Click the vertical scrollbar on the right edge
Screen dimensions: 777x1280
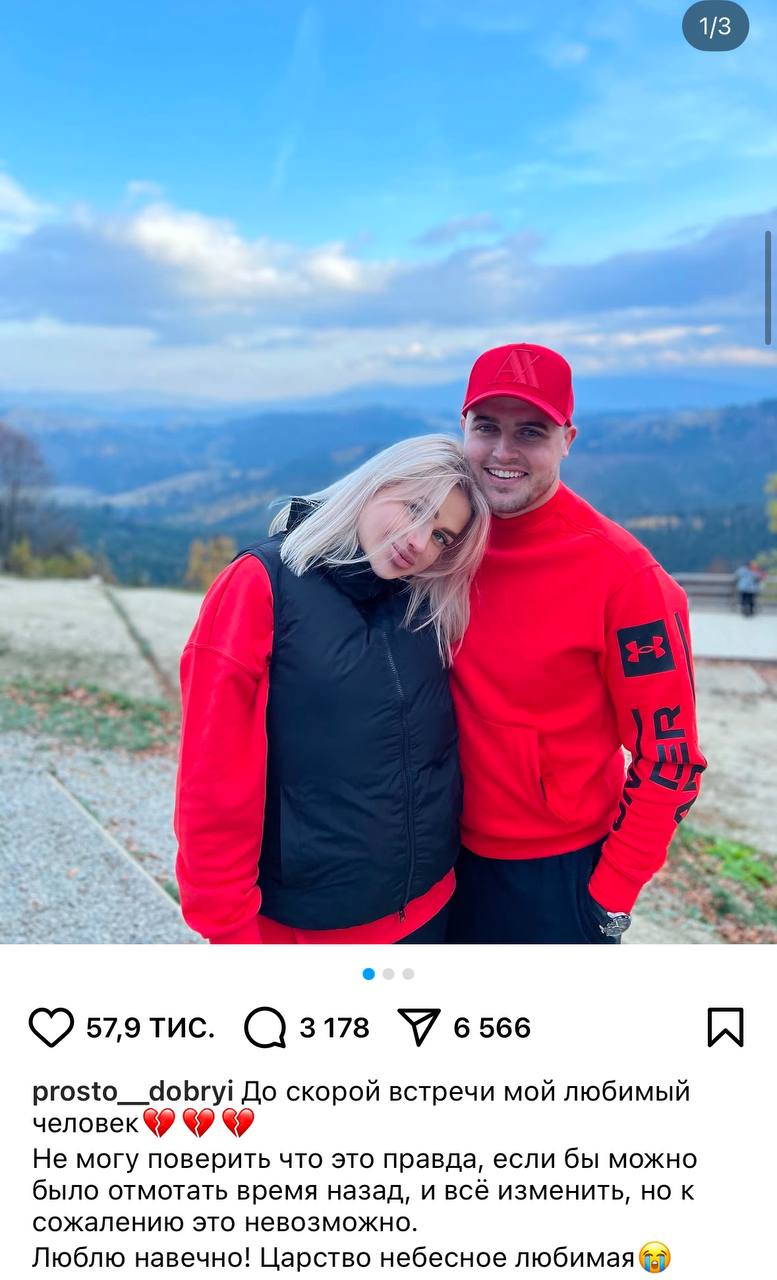(x=768, y=289)
